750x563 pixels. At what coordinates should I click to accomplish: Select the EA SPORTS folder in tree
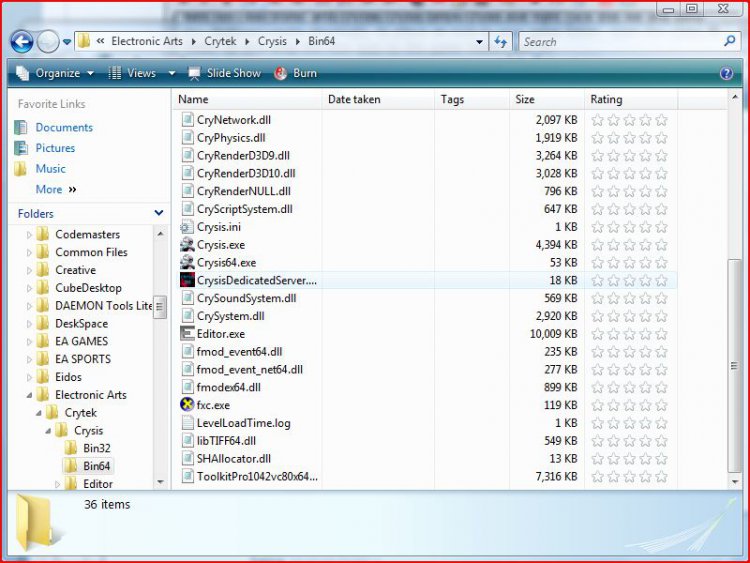point(83,359)
